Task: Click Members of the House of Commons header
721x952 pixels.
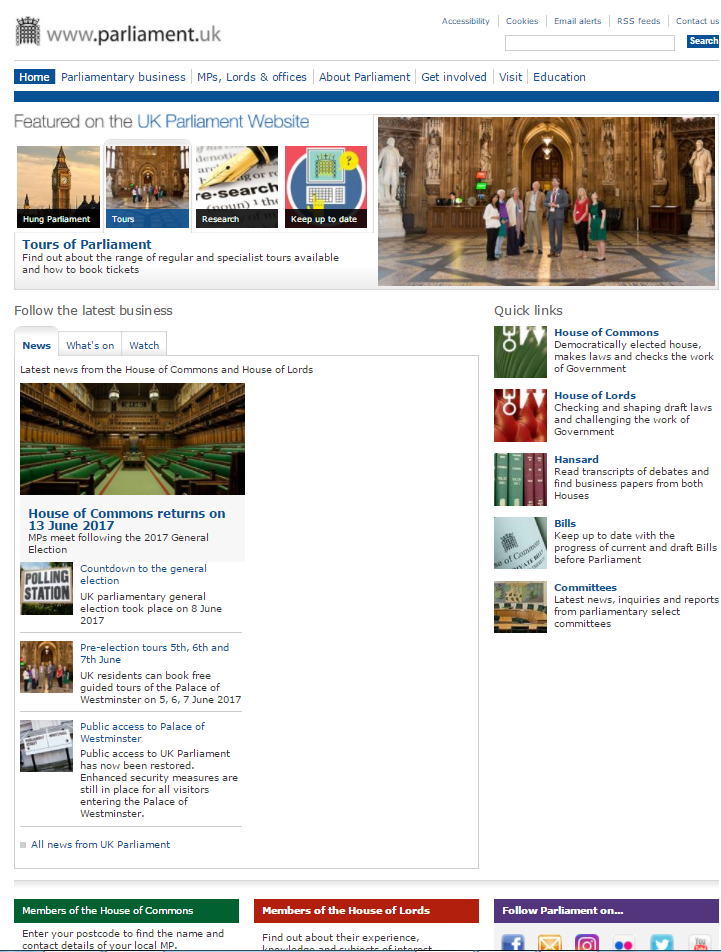Action: (x=126, y=911)
